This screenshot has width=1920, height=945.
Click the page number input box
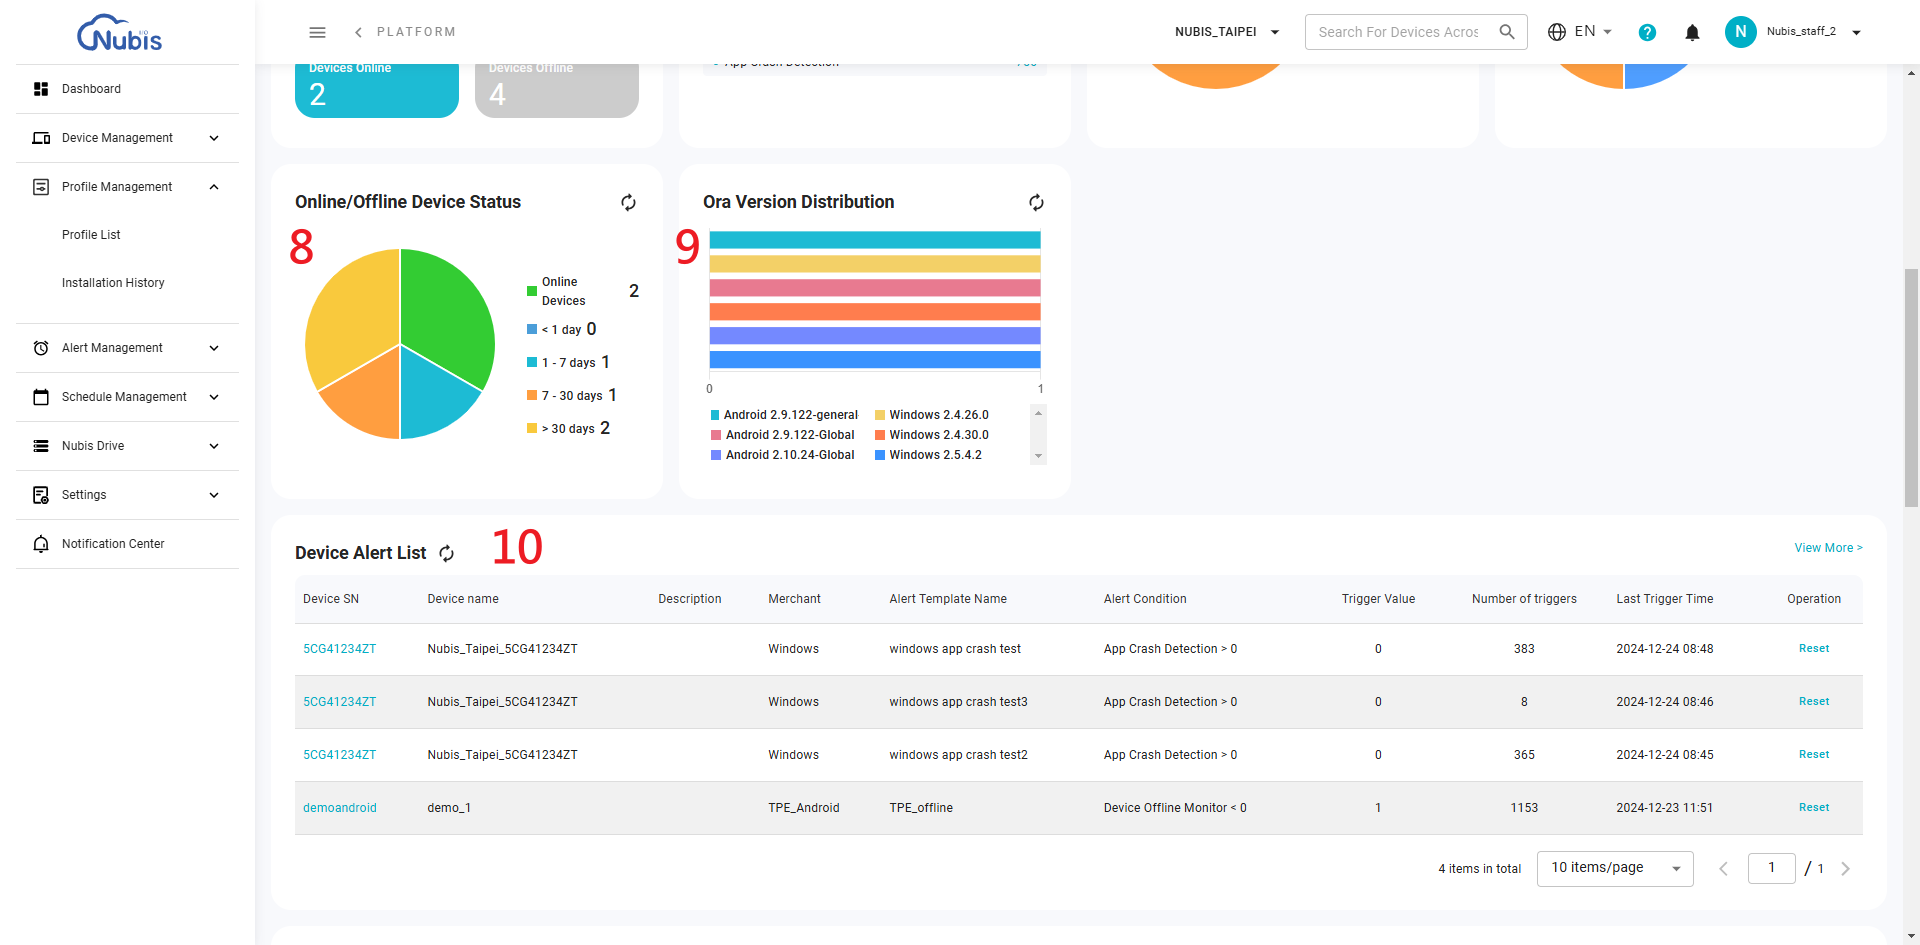click(1771, 868)
